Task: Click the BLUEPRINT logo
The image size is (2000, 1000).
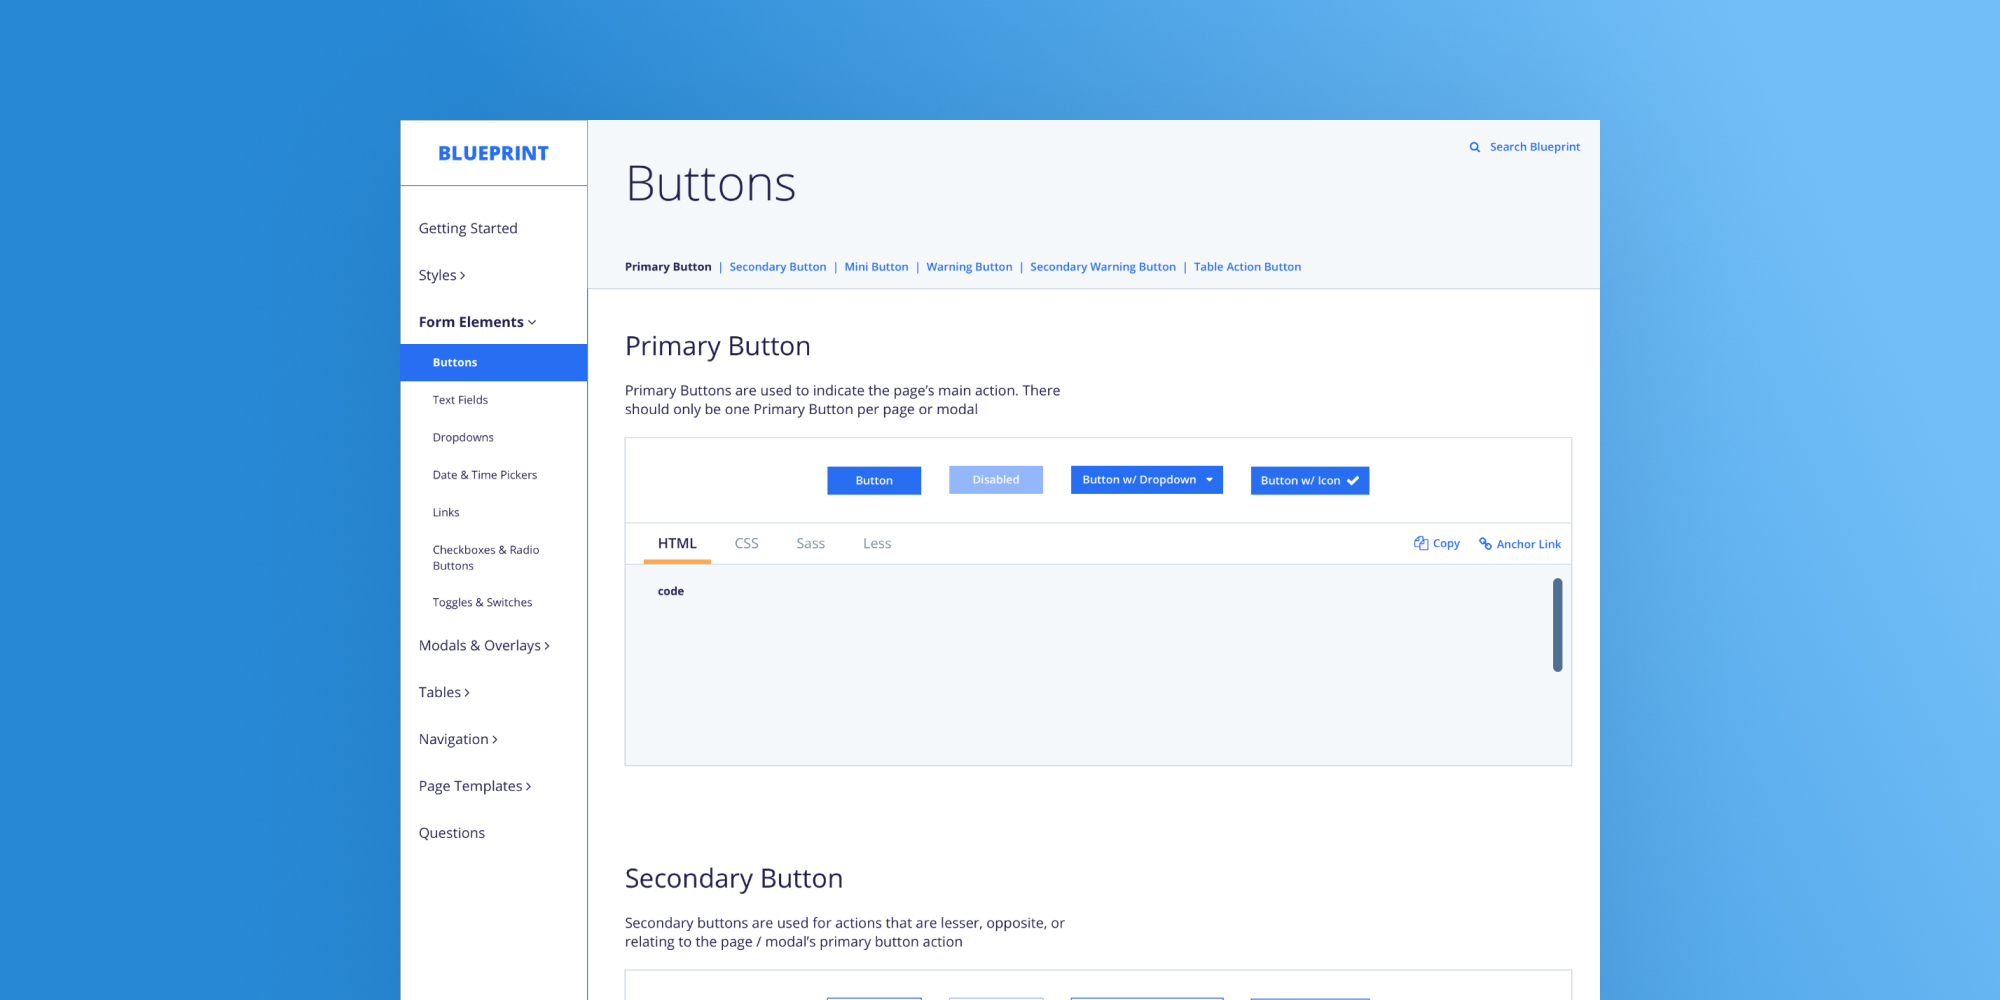Action: pos(493,153)
